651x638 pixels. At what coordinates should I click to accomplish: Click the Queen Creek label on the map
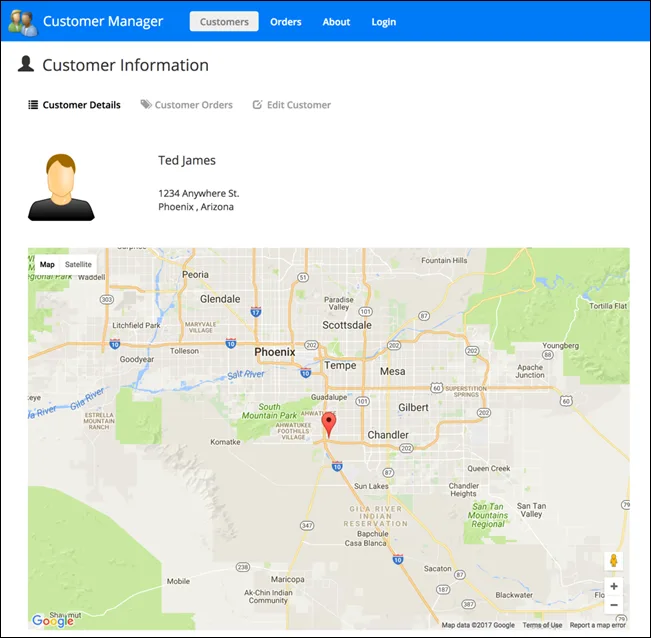[489, 468]
